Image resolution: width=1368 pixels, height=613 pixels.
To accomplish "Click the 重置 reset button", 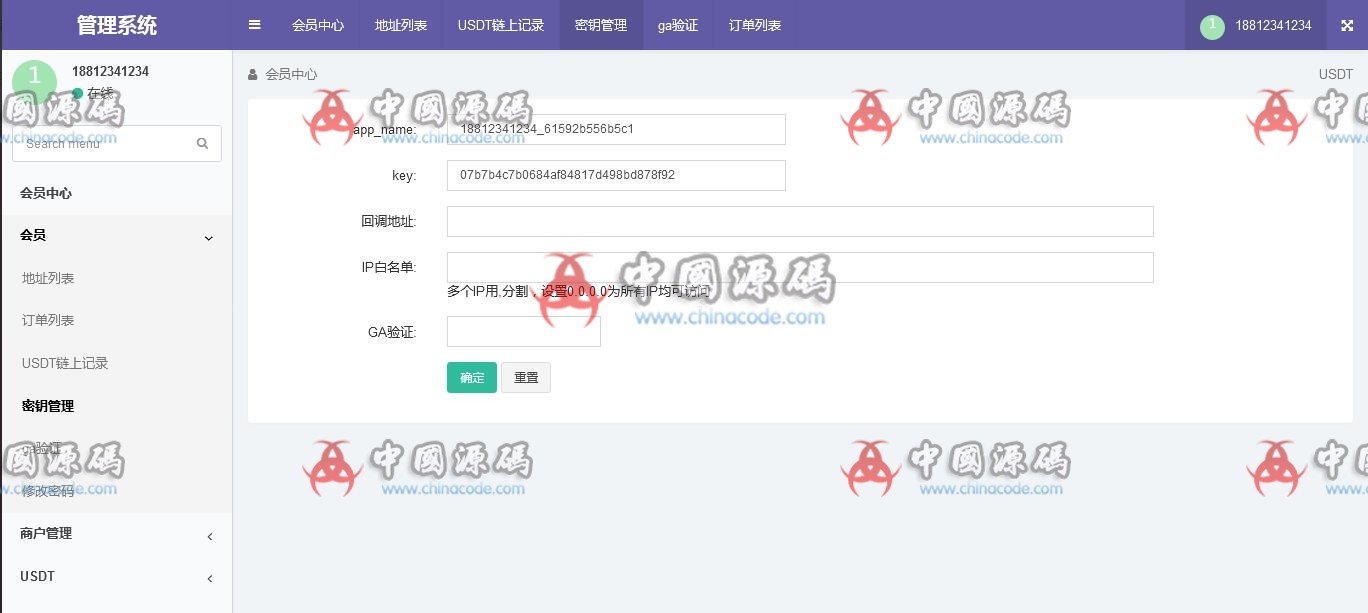I will [x=526, y=377].
